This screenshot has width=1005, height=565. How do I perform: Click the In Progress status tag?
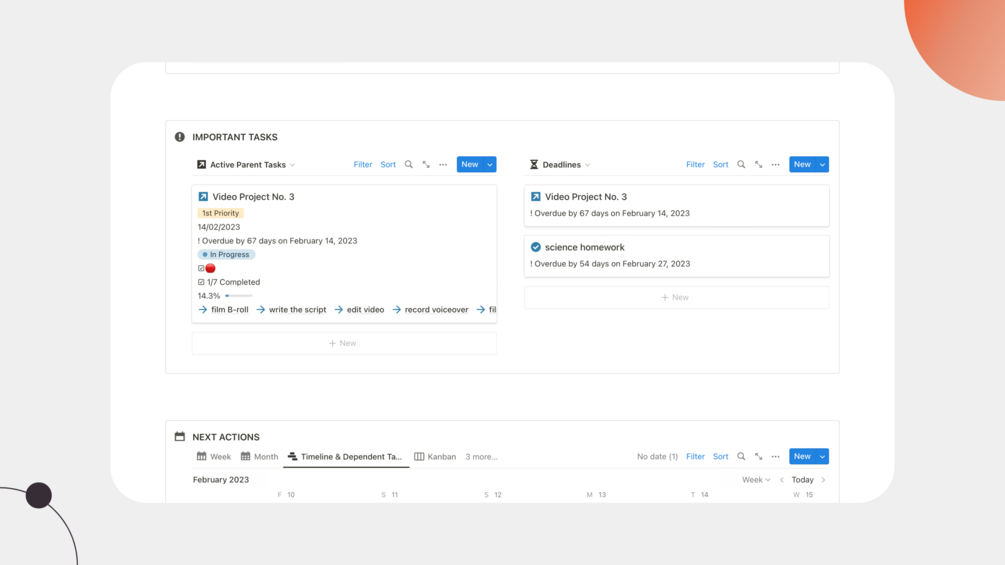point(226,254)
